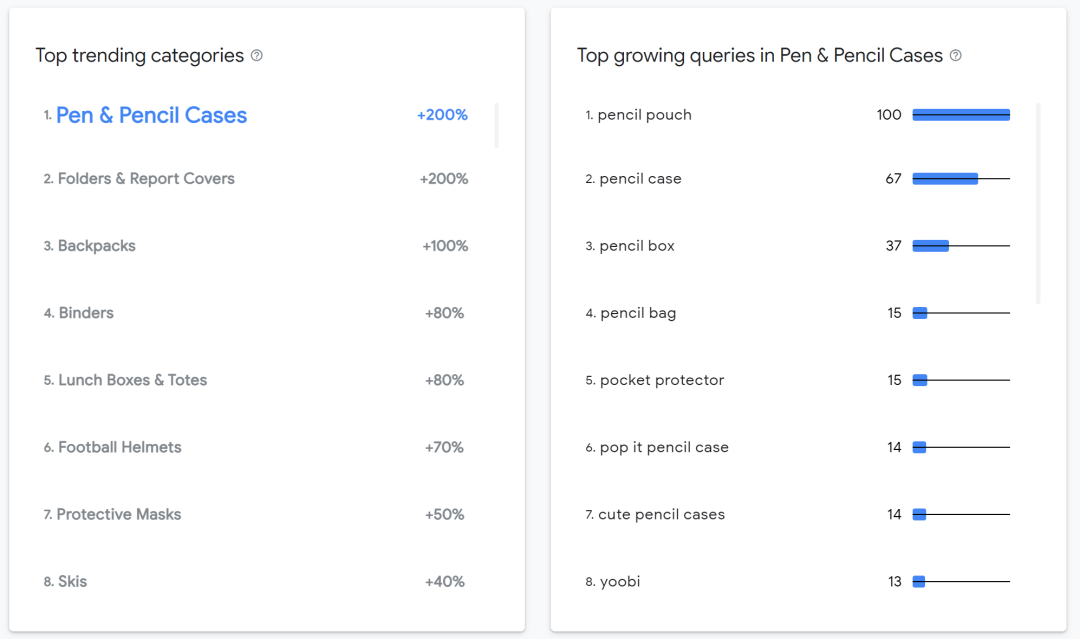Click help icon beside Top growing queries
Viewport: 1080px width, 639px height.
tap(956, 56)
